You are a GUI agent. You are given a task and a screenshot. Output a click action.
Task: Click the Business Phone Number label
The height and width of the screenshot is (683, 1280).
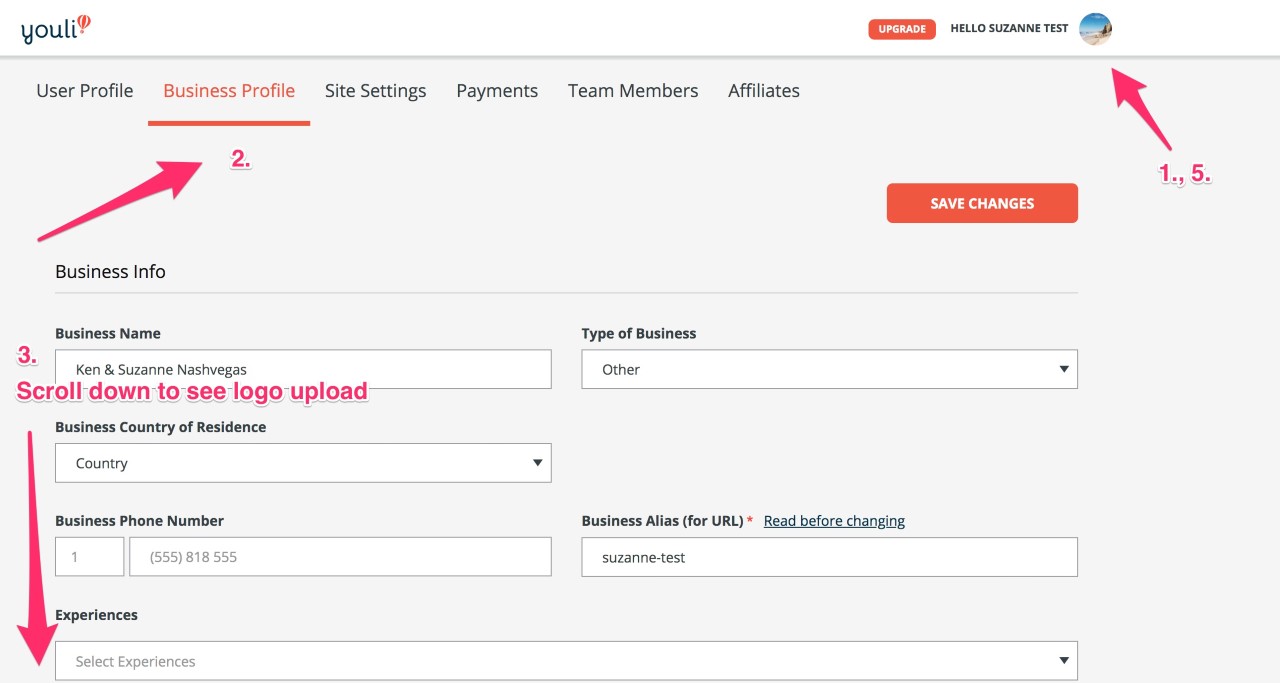click(140, 521)
